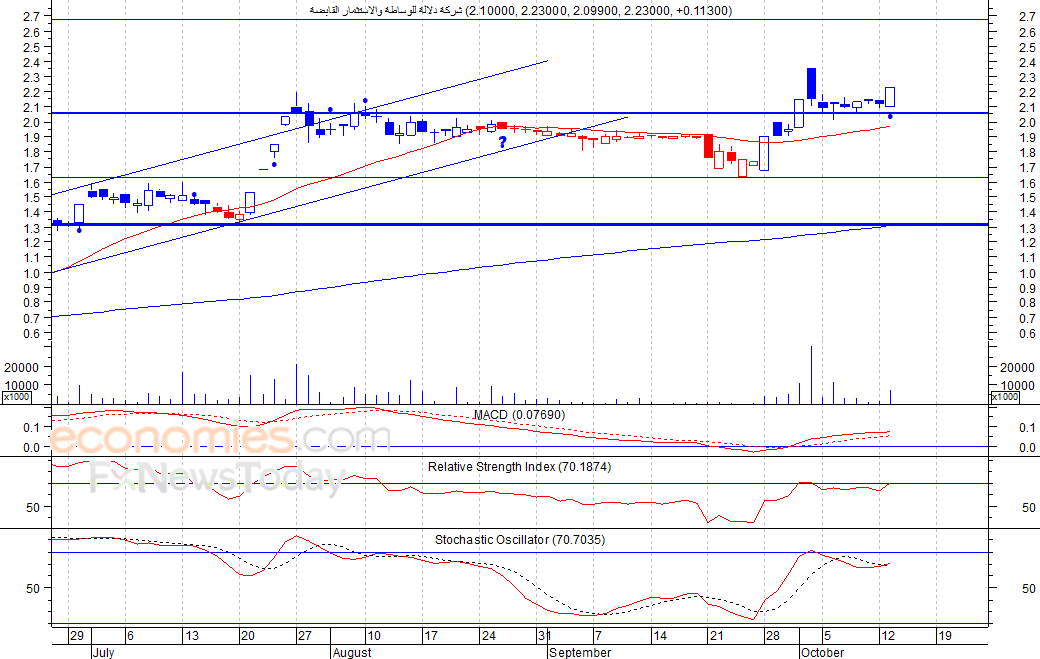Click date label 12 on time axis
The height and width of the screenshot is (659, 1040).
pos(888,636)
